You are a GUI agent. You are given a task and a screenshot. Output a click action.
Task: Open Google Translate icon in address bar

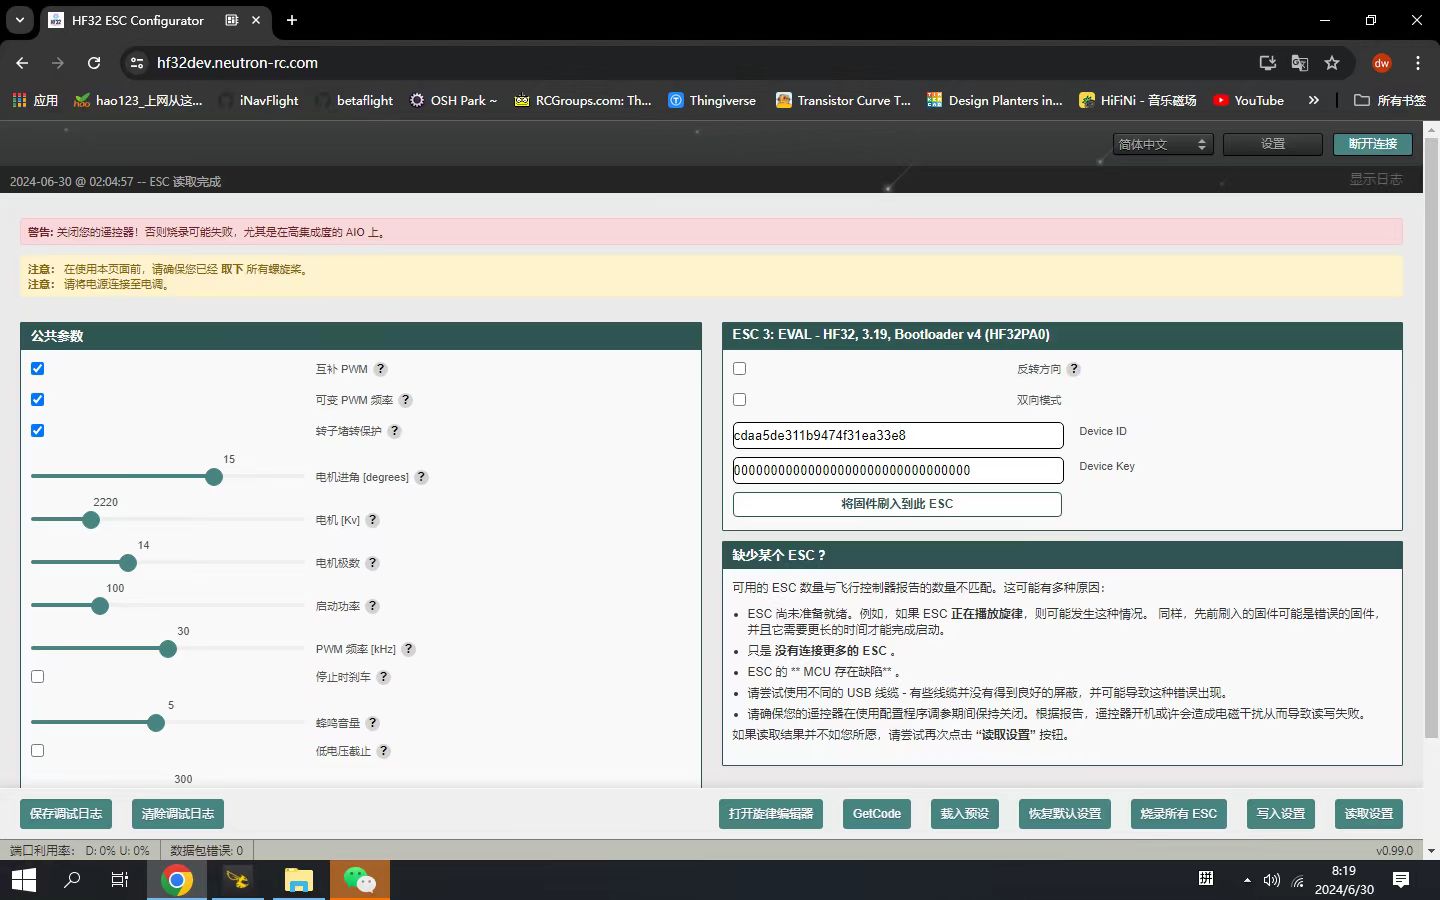1299,63
